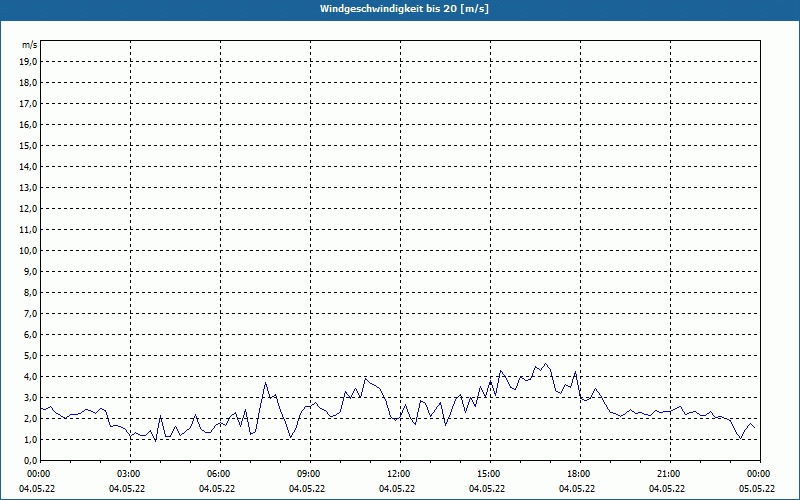Select the y-axis label '10,0'
800x500 pixels.
28,251
